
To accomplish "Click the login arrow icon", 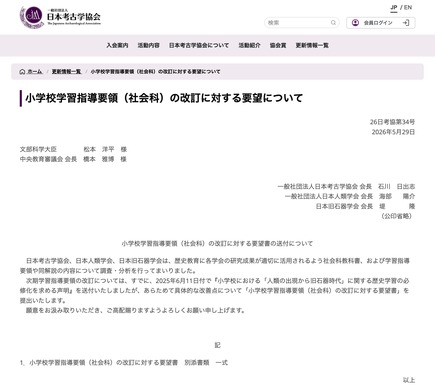I will pos(406,23).
